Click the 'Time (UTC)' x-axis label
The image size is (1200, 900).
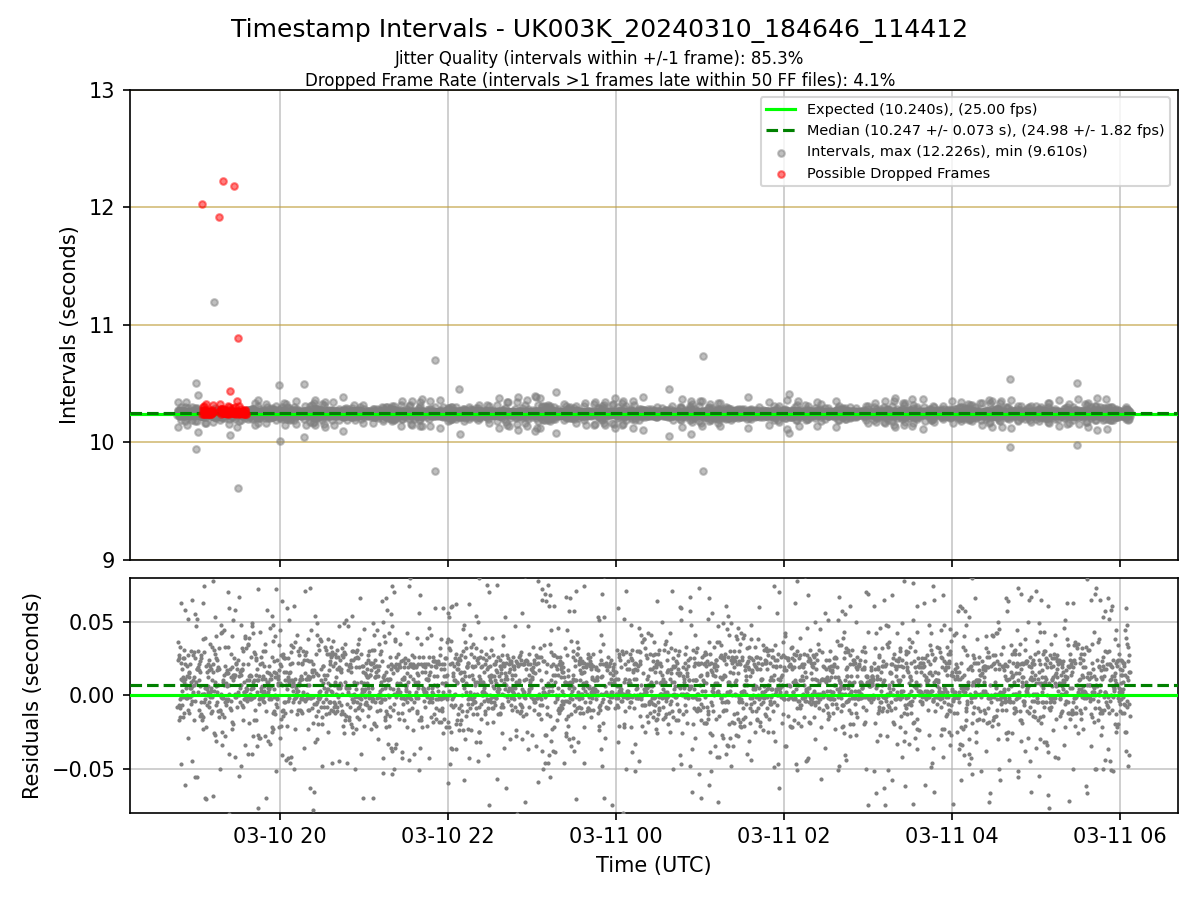(653, 865)
